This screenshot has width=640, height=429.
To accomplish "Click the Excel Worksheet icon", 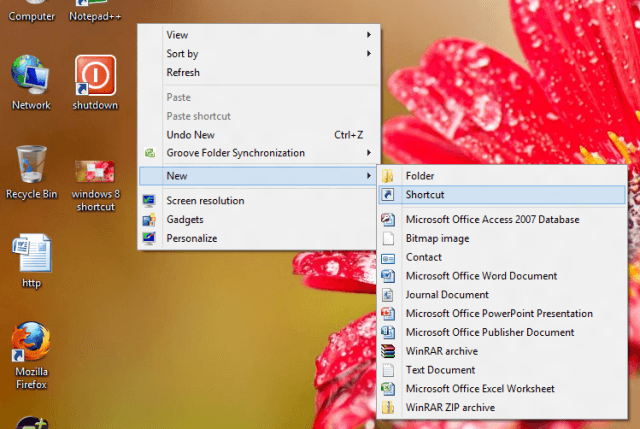I will pos(388,389).
